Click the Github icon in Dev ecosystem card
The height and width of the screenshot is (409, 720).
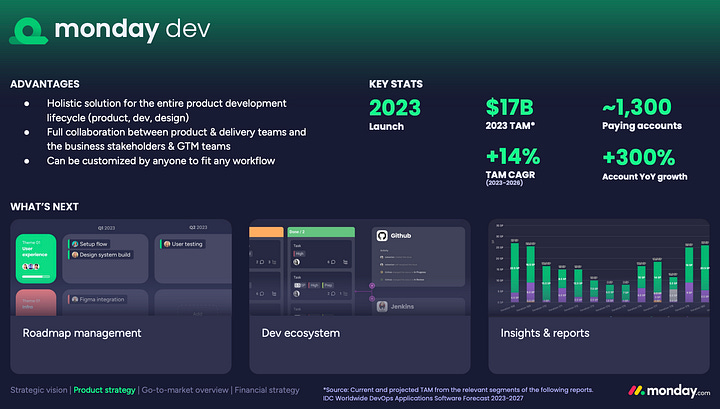click(x=382, y=235)
